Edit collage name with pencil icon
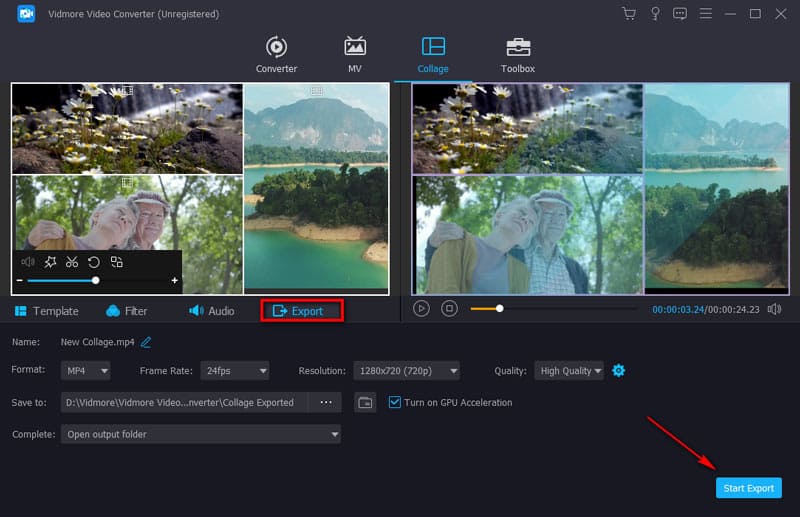 146,342
